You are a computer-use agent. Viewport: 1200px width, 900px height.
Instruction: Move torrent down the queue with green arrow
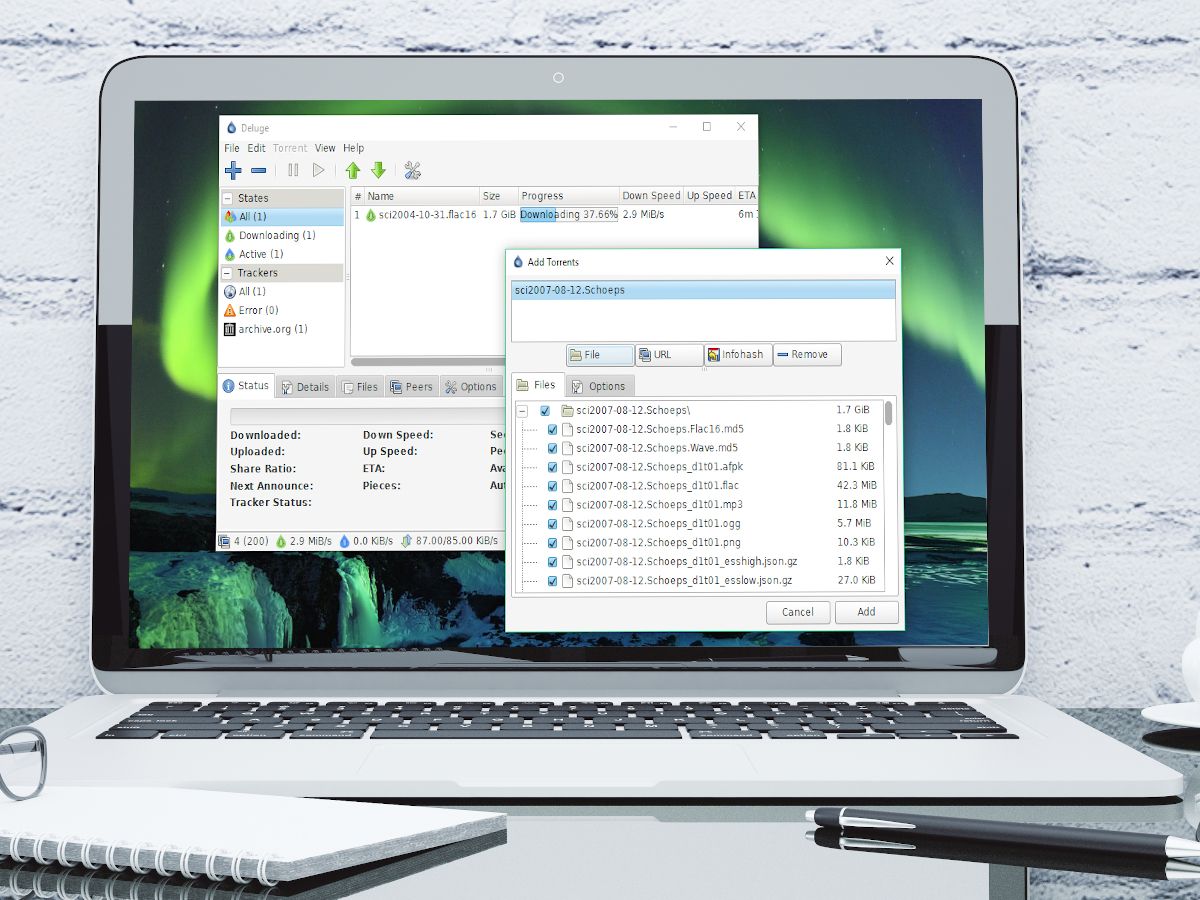point(378,170)
